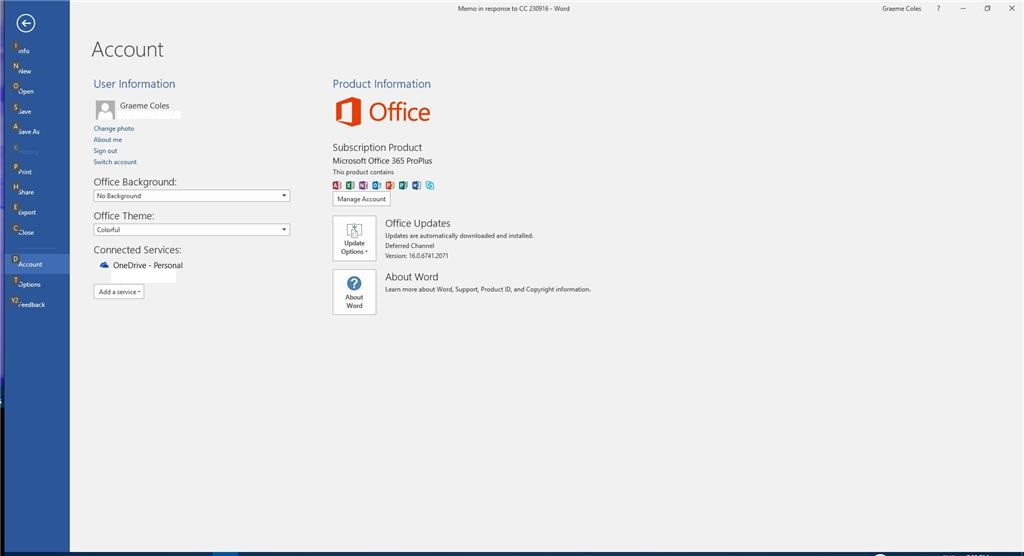Click Graeme Coles name in title bar
The height and width of the screenshot is (556, 1024).
tap(901, 8)
